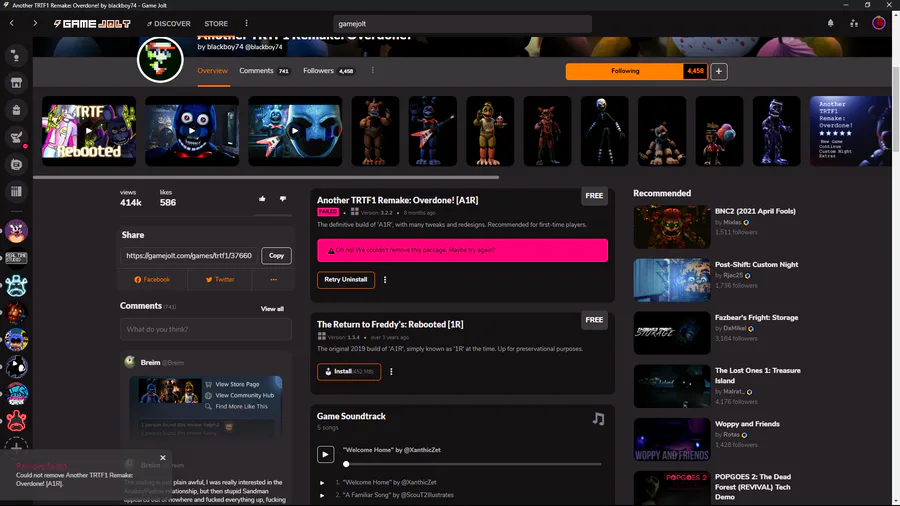Click the soundtrack progress slider
Viewport: 900px width, 506px height.
coord(474,464)
